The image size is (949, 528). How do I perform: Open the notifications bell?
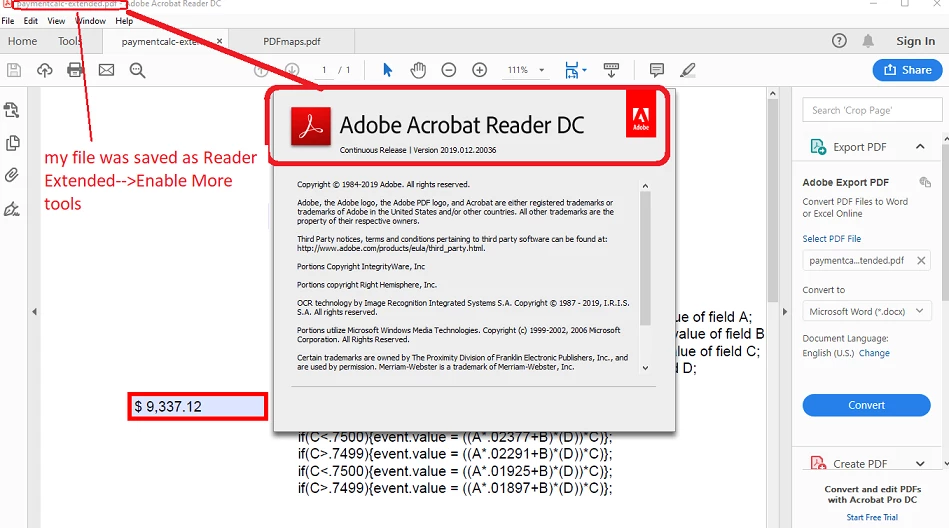[x=868, y=41]
